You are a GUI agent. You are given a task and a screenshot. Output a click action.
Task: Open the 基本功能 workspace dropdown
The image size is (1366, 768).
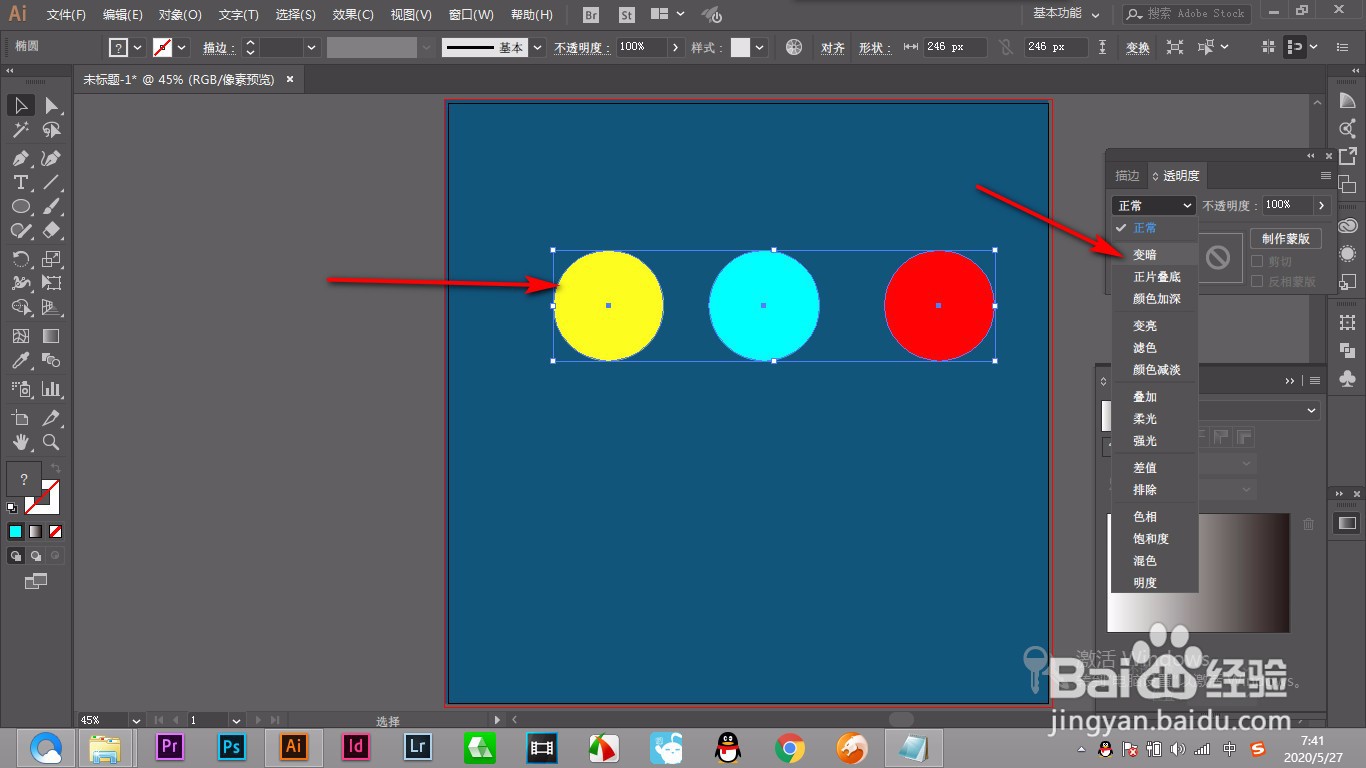pos(1066,14)
